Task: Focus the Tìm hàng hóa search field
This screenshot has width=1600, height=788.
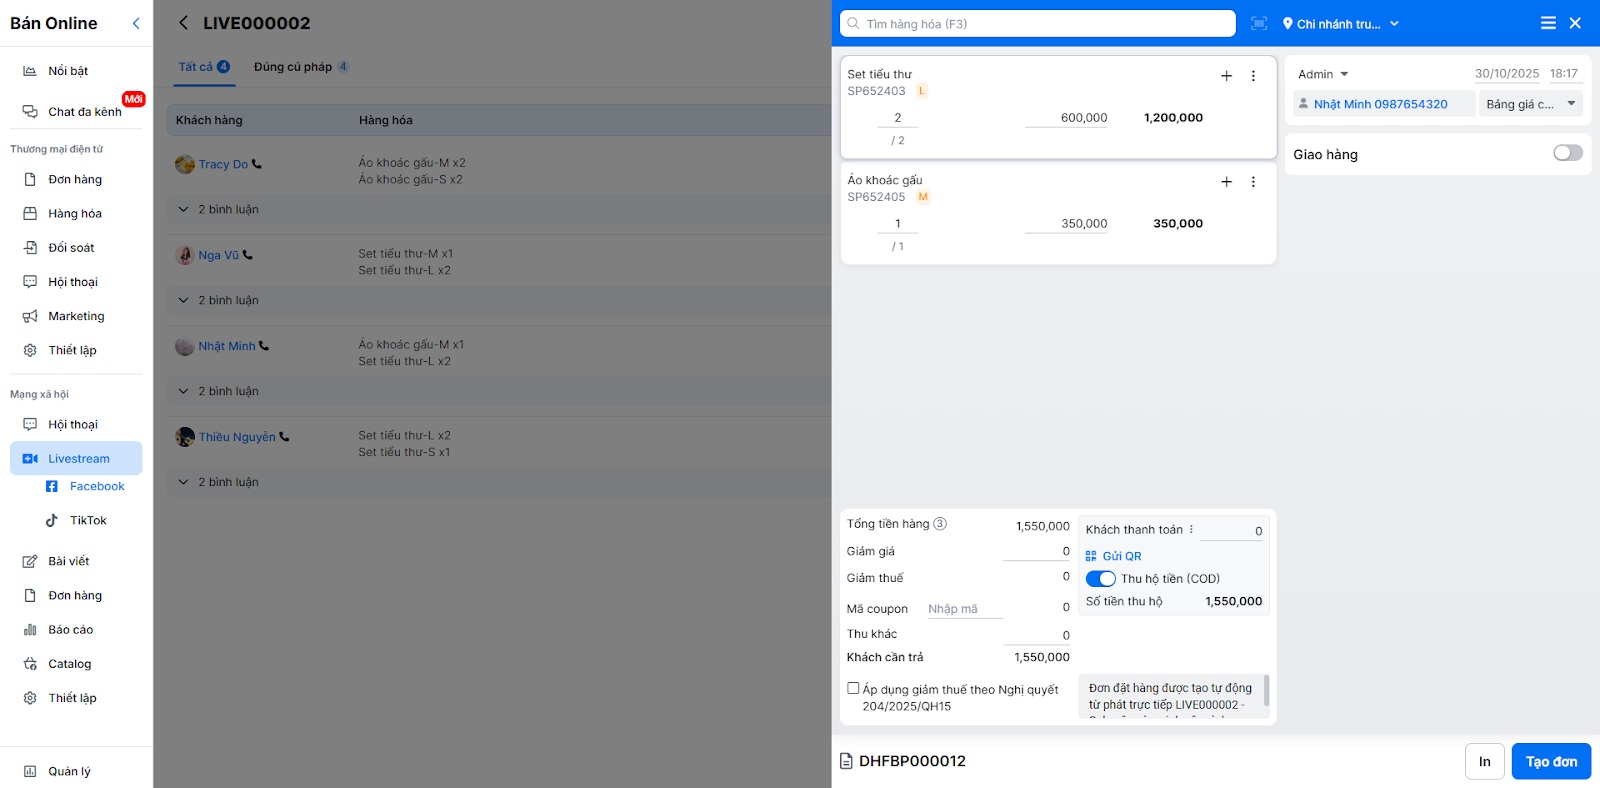Action: pos(1040,24)
